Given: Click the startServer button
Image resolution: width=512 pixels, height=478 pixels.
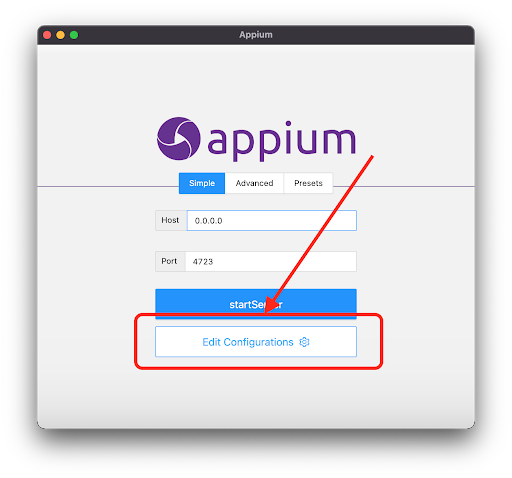Looking at the screenshot, I should [256, 304].
